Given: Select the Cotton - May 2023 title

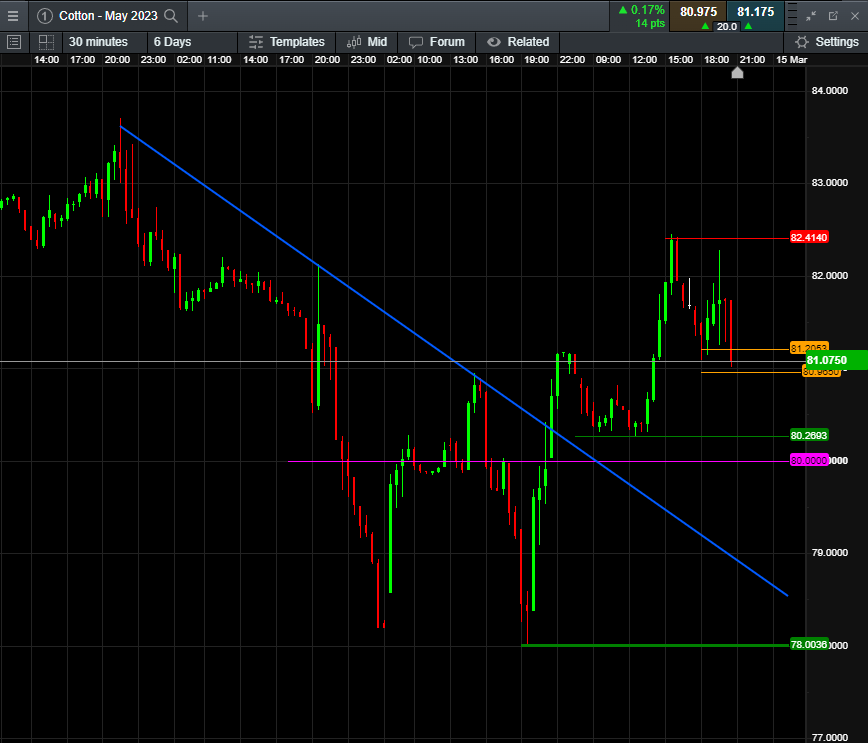Looking at the screenshot, I should 108,16.
